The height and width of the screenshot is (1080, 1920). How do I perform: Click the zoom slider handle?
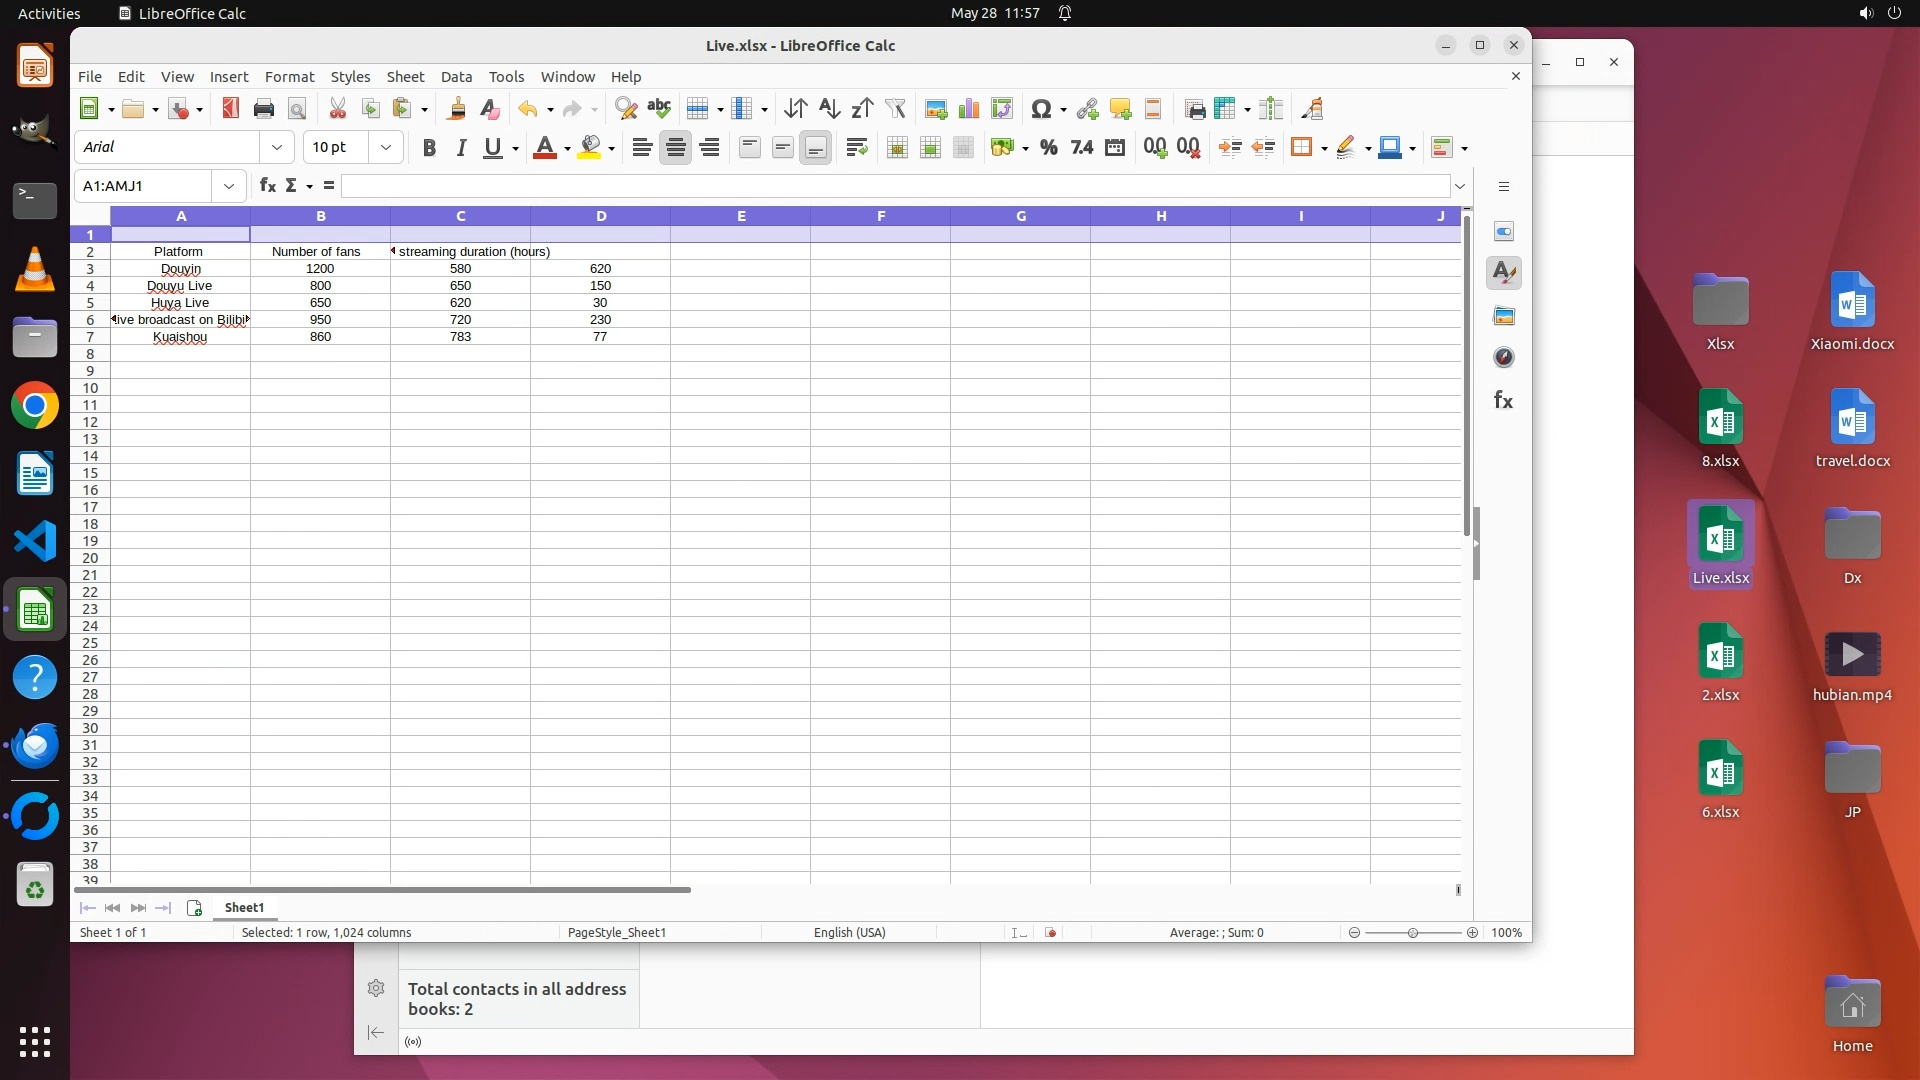point(1412,933)
